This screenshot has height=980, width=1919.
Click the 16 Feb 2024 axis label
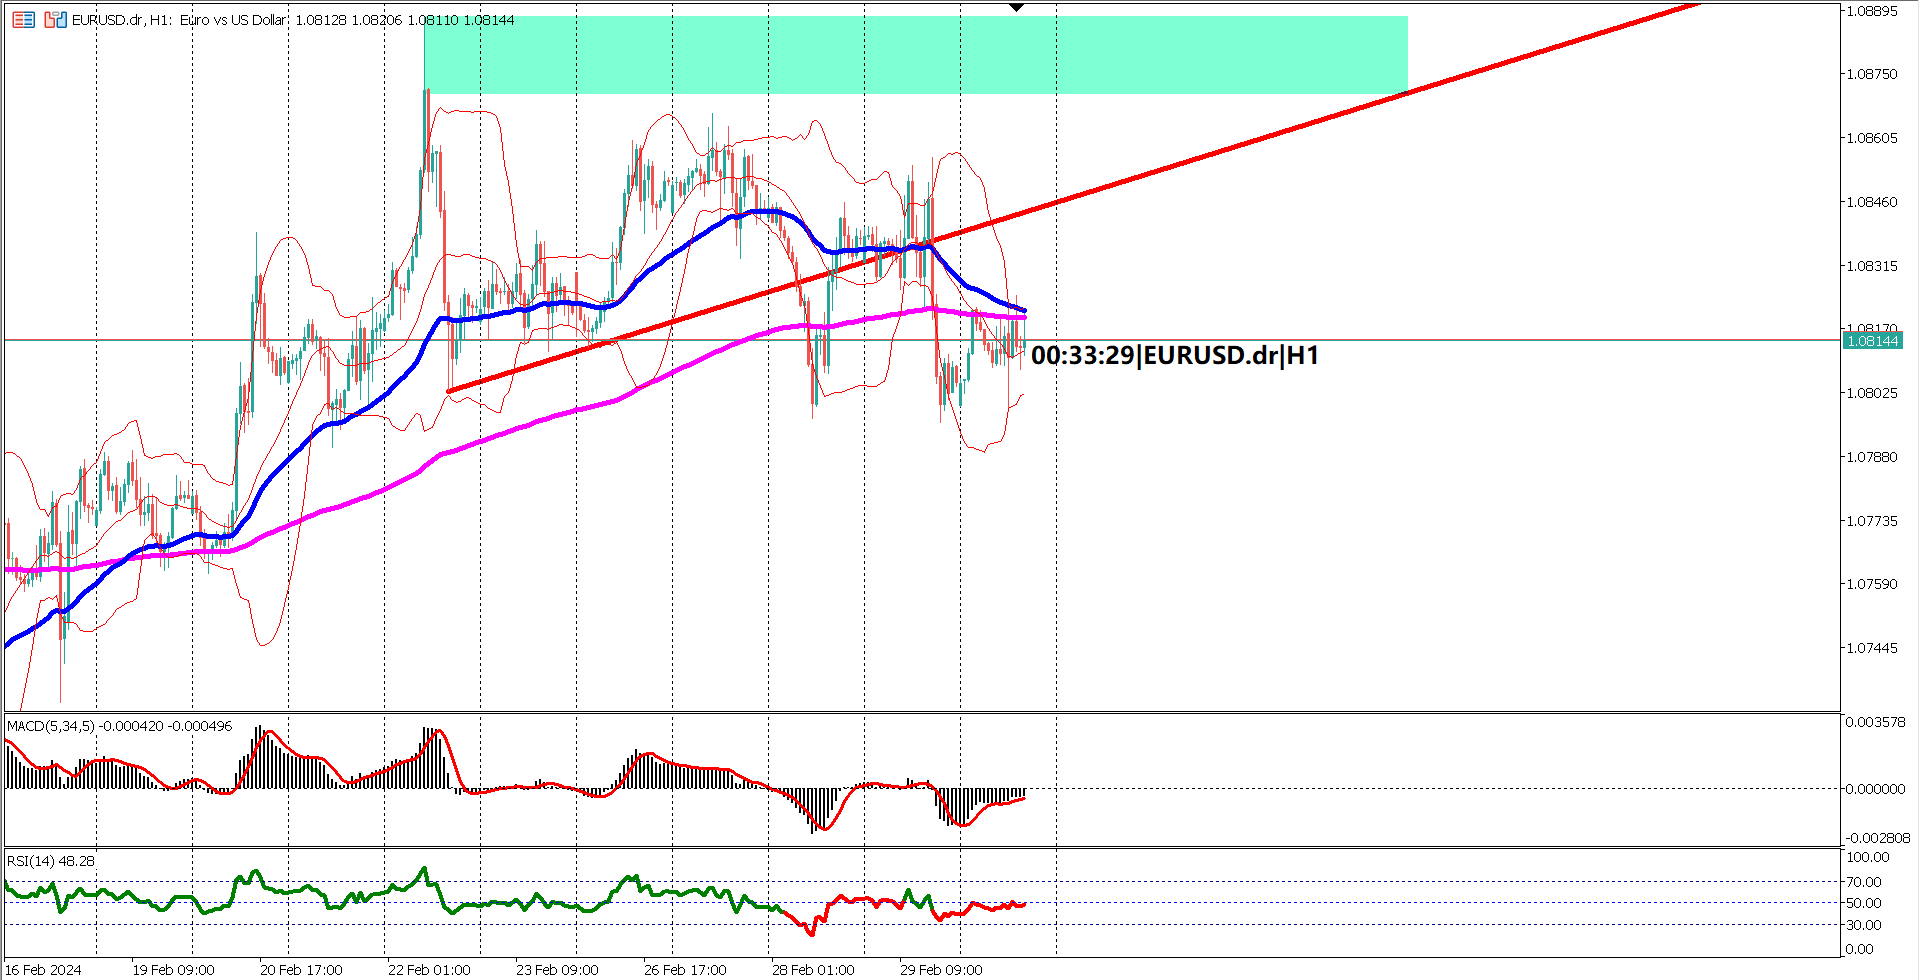tap(41, 969)
